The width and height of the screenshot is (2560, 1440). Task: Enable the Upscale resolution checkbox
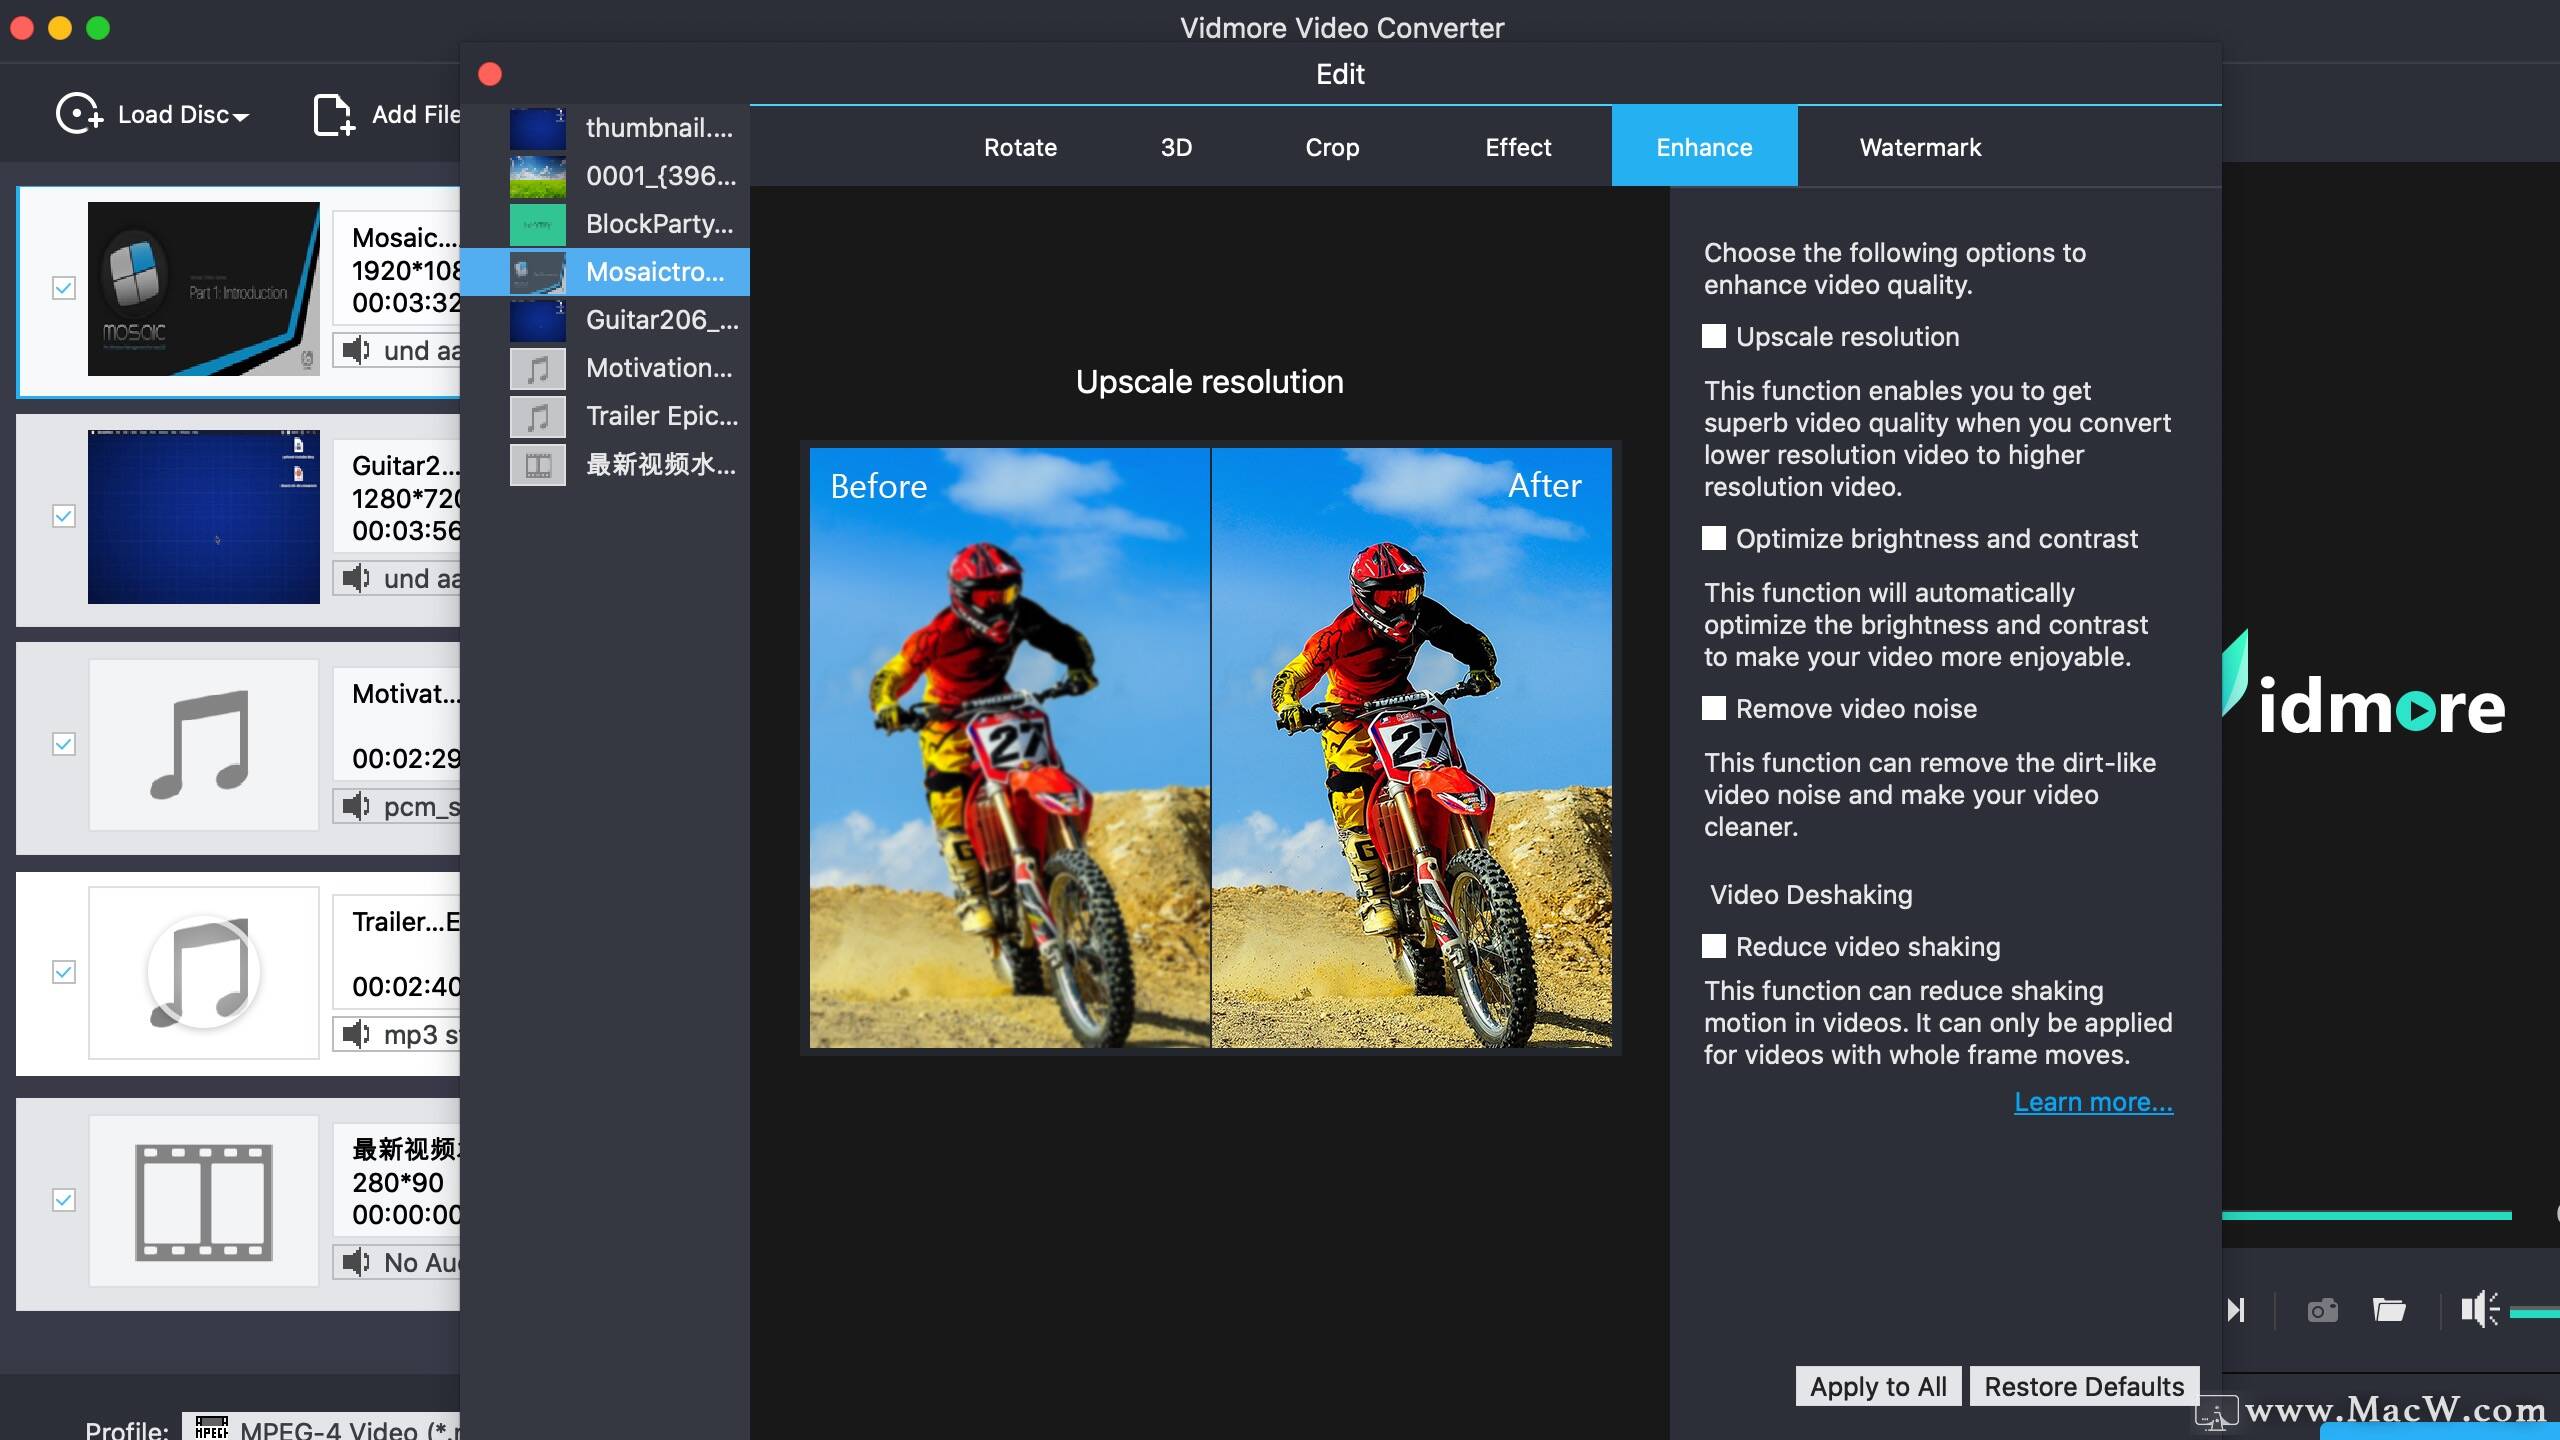tap(1714, 336)
